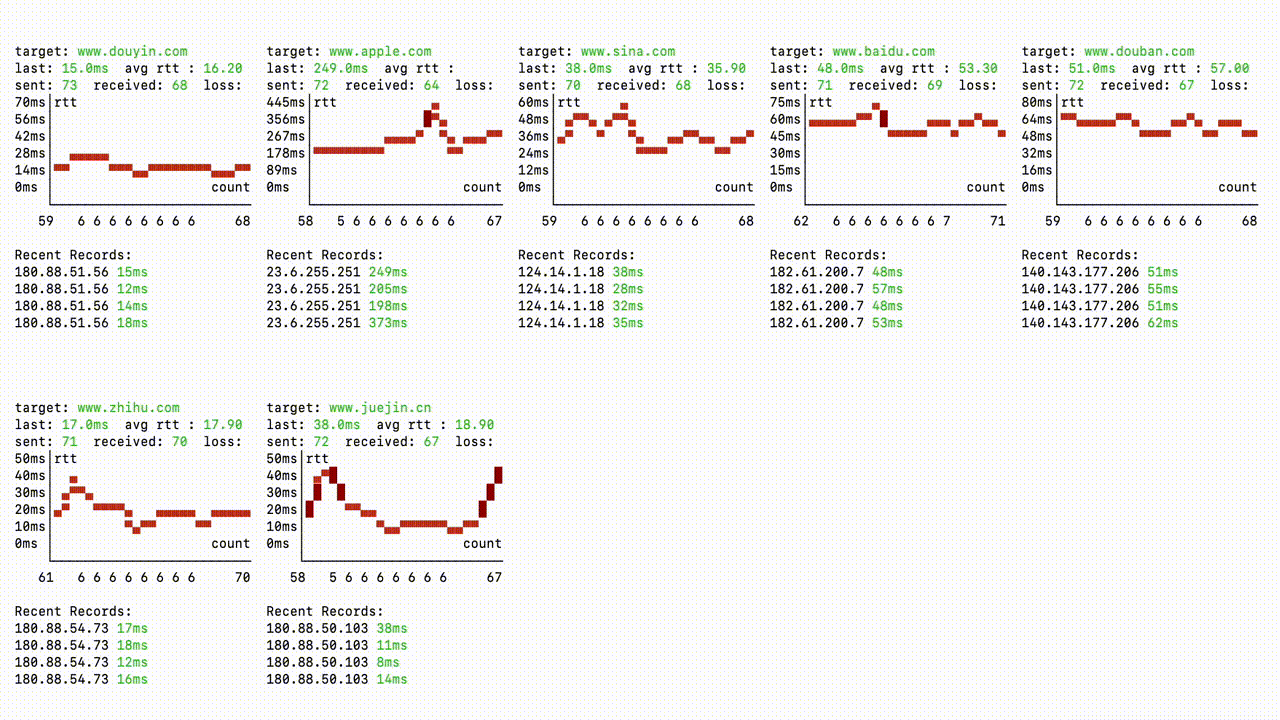Select the avg rtt value 57.00
This screenshot has width=1280, height=720.
1230,68
